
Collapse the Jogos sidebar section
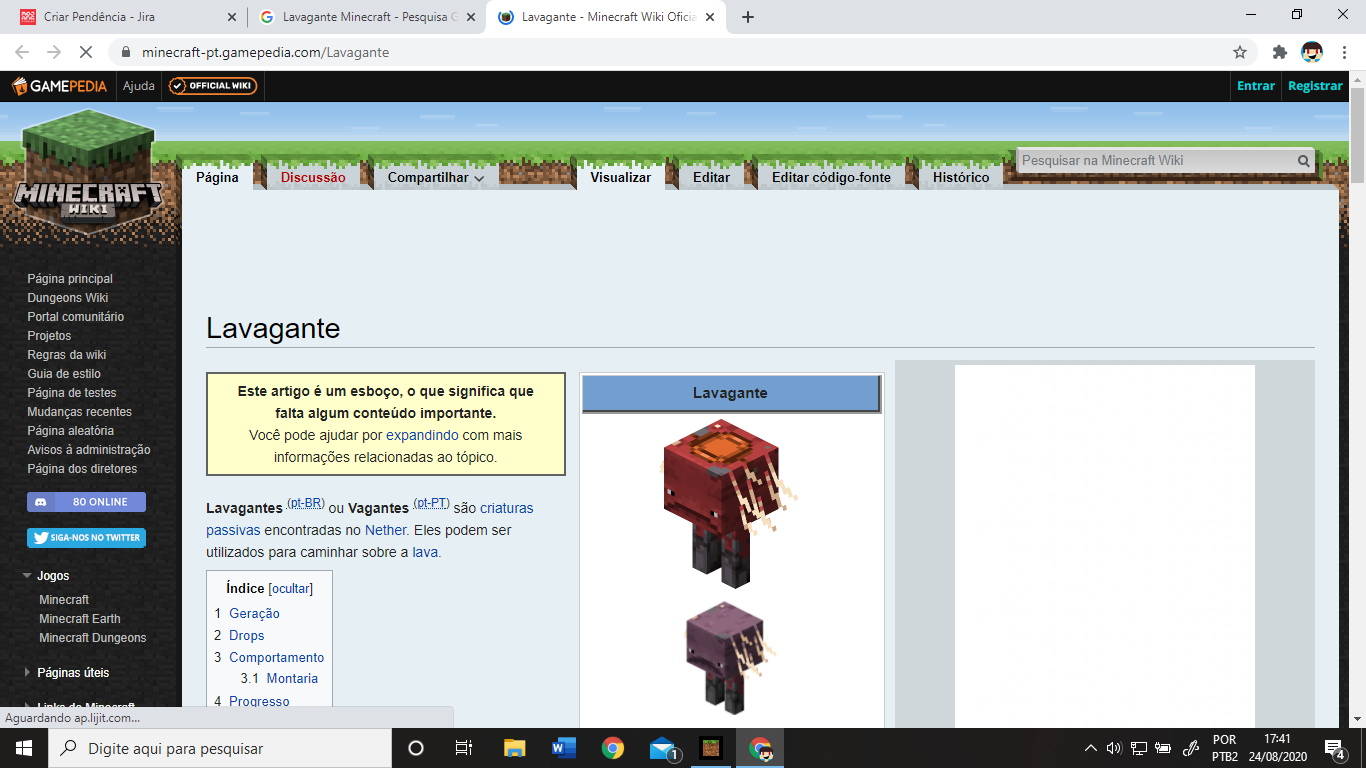click(28, 576)
